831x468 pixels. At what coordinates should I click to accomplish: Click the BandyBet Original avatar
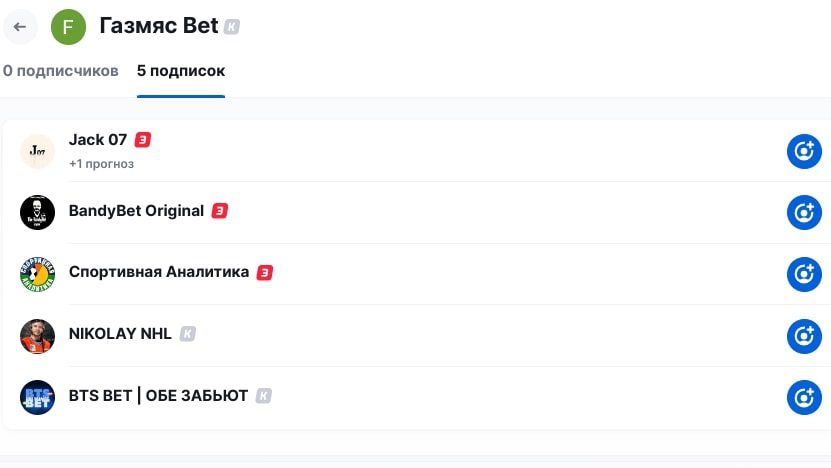38,212
